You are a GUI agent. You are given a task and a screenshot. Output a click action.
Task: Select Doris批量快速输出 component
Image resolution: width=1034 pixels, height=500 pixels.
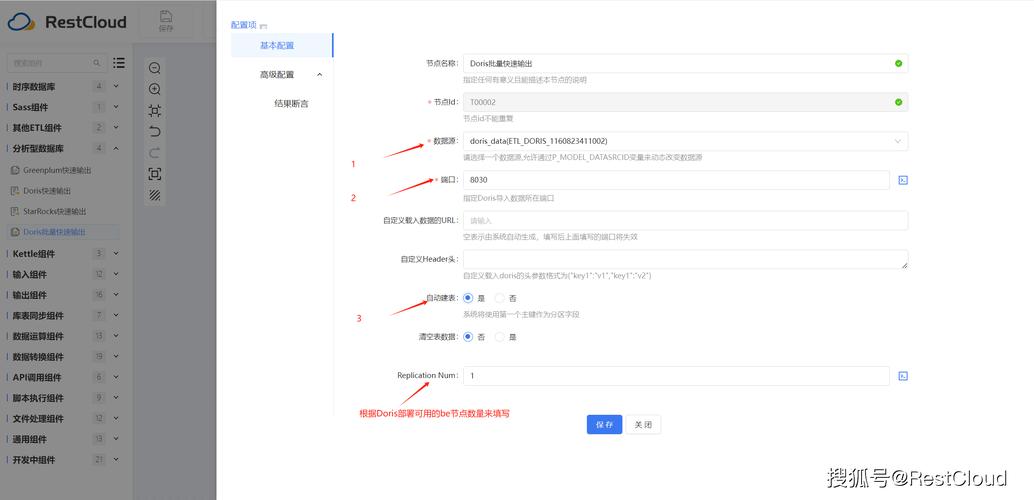(x=63, y=232)
